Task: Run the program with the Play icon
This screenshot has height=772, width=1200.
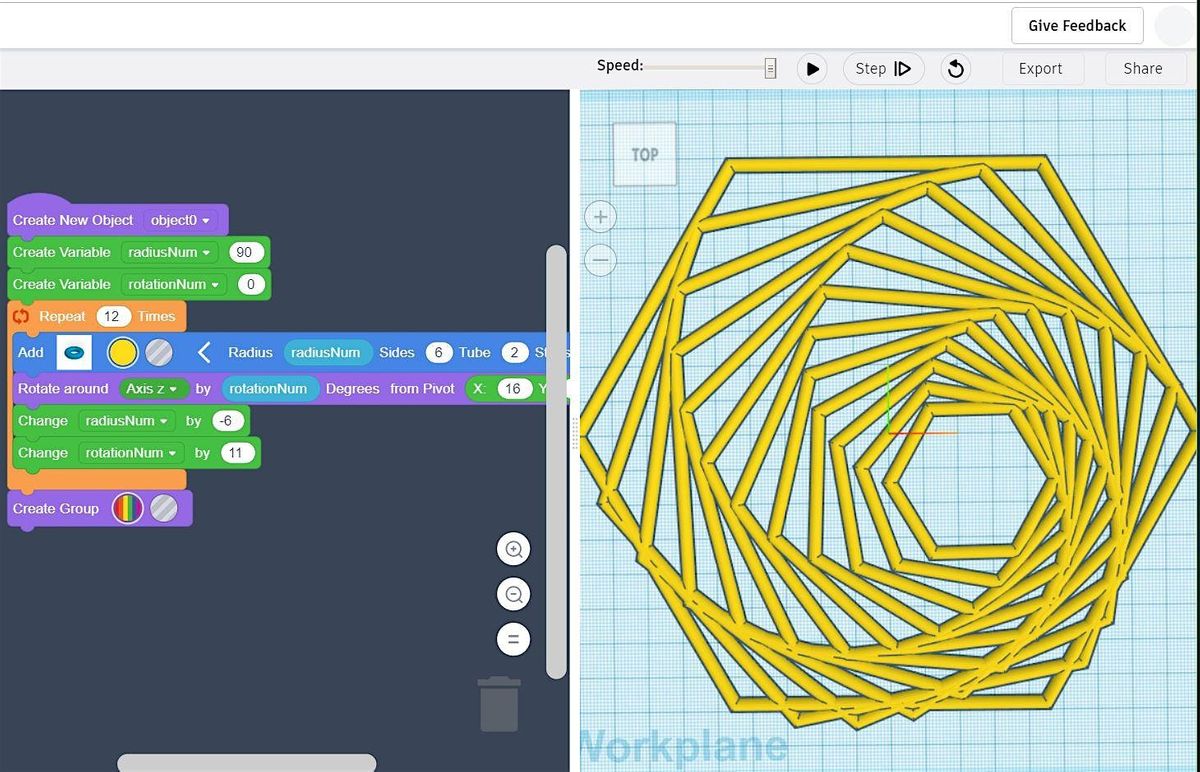Action: tap(812, 68)
